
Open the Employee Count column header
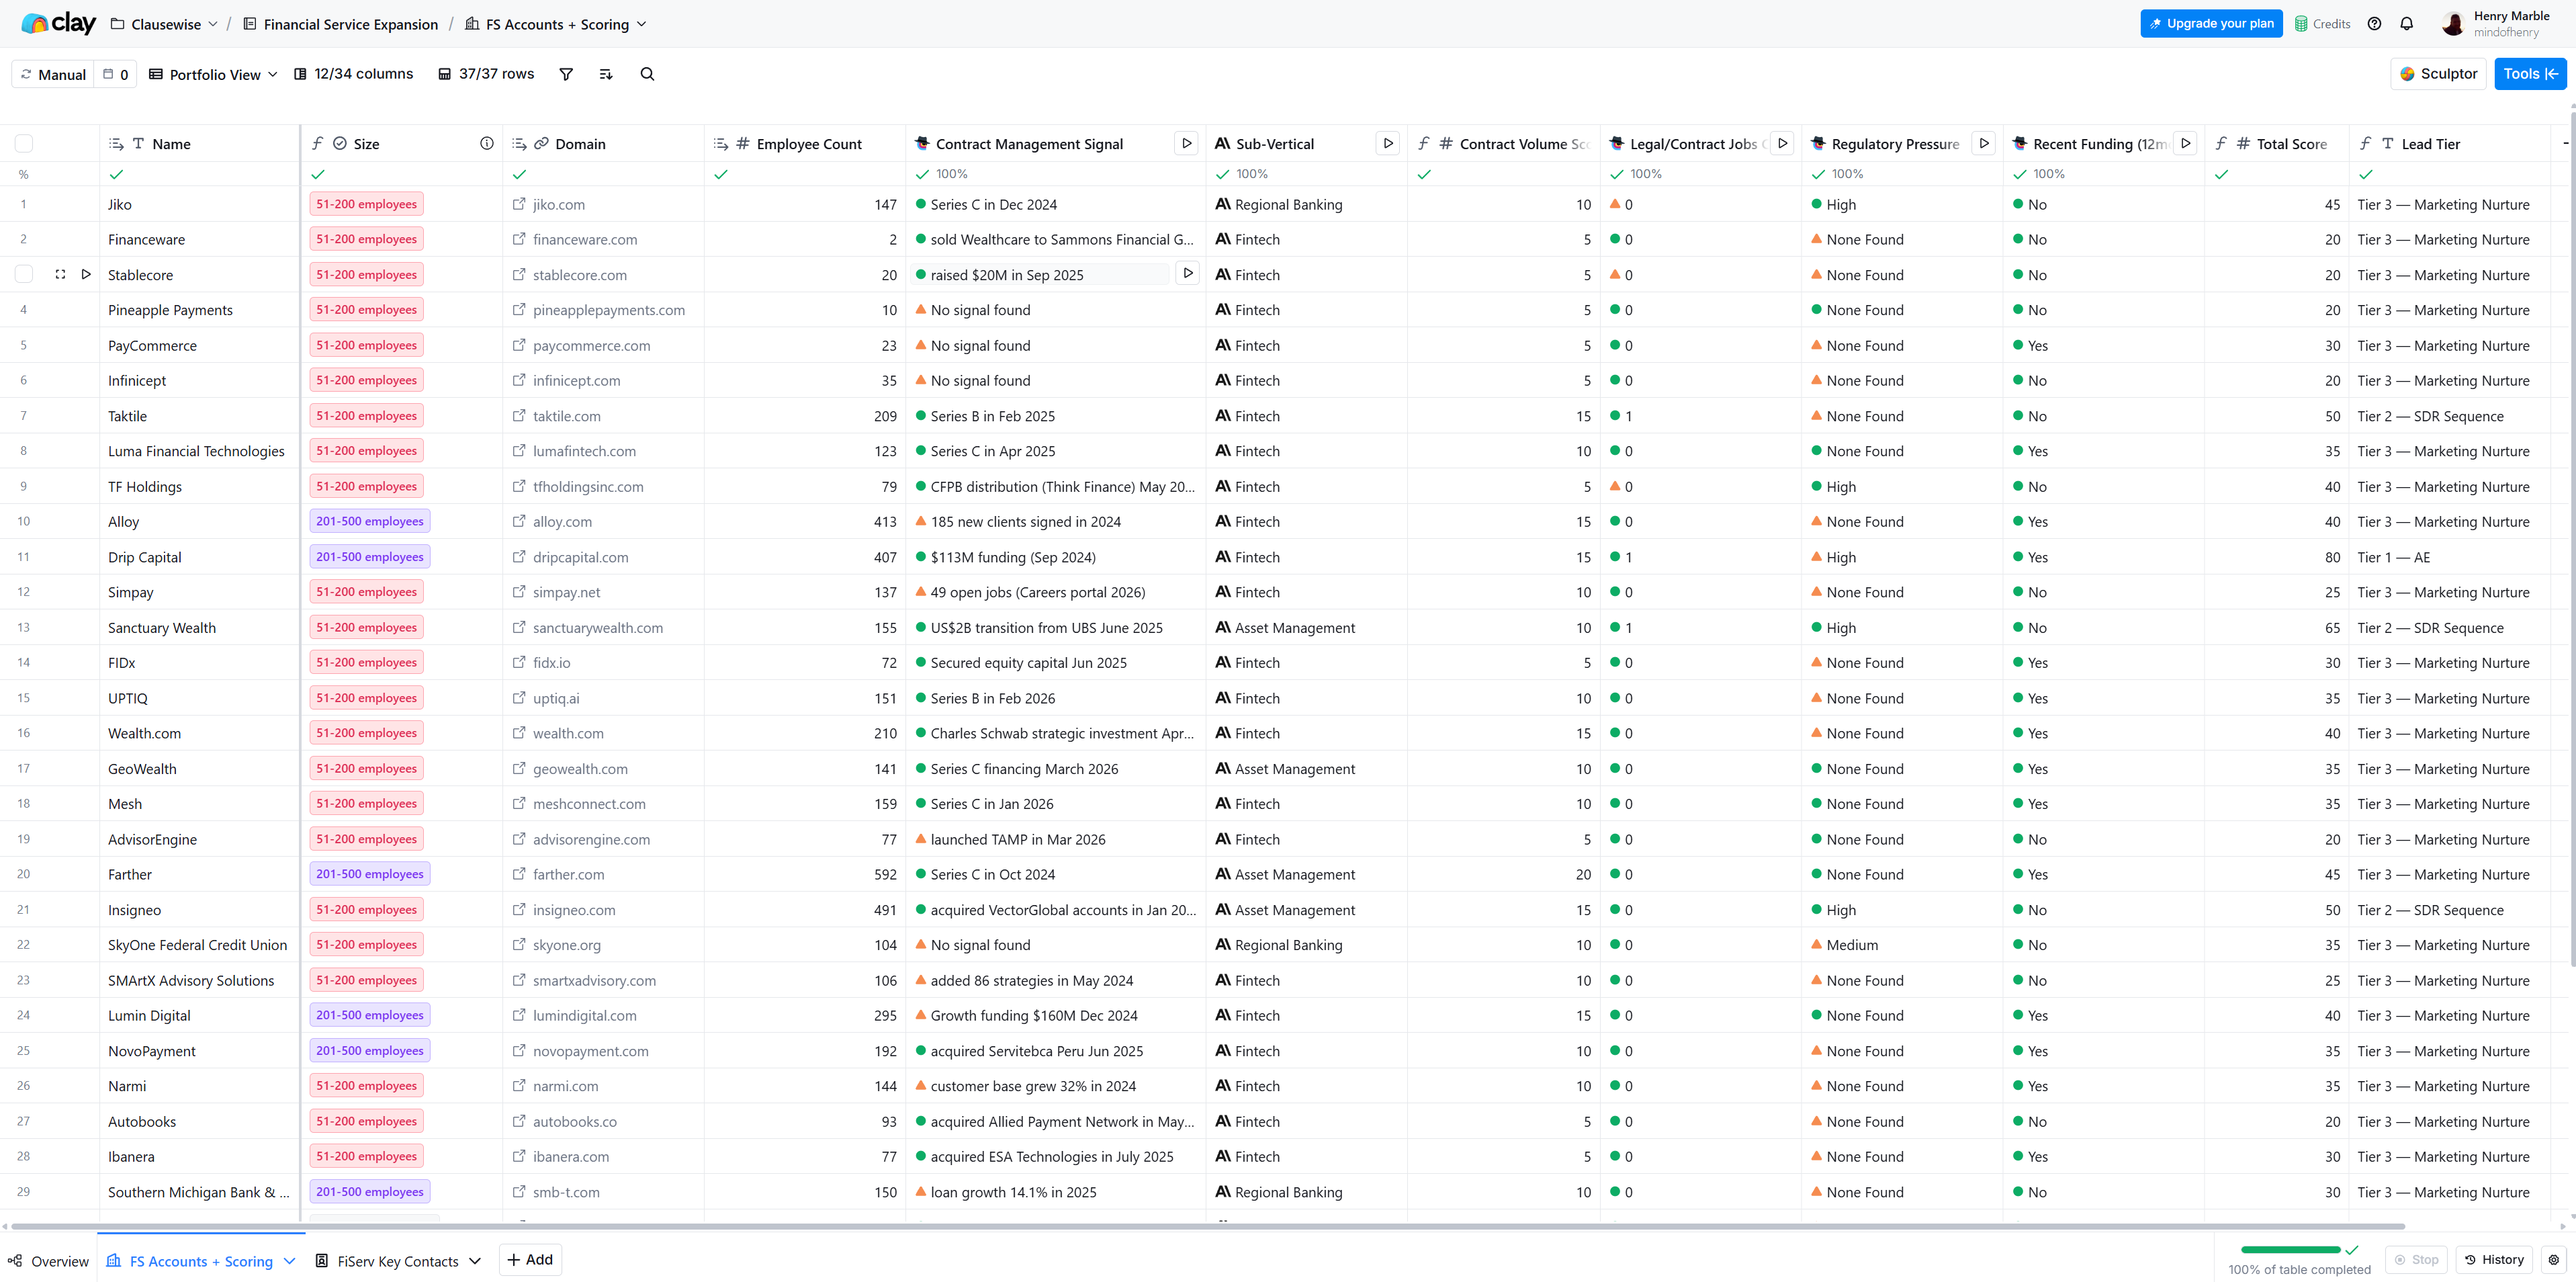(804, 143)
